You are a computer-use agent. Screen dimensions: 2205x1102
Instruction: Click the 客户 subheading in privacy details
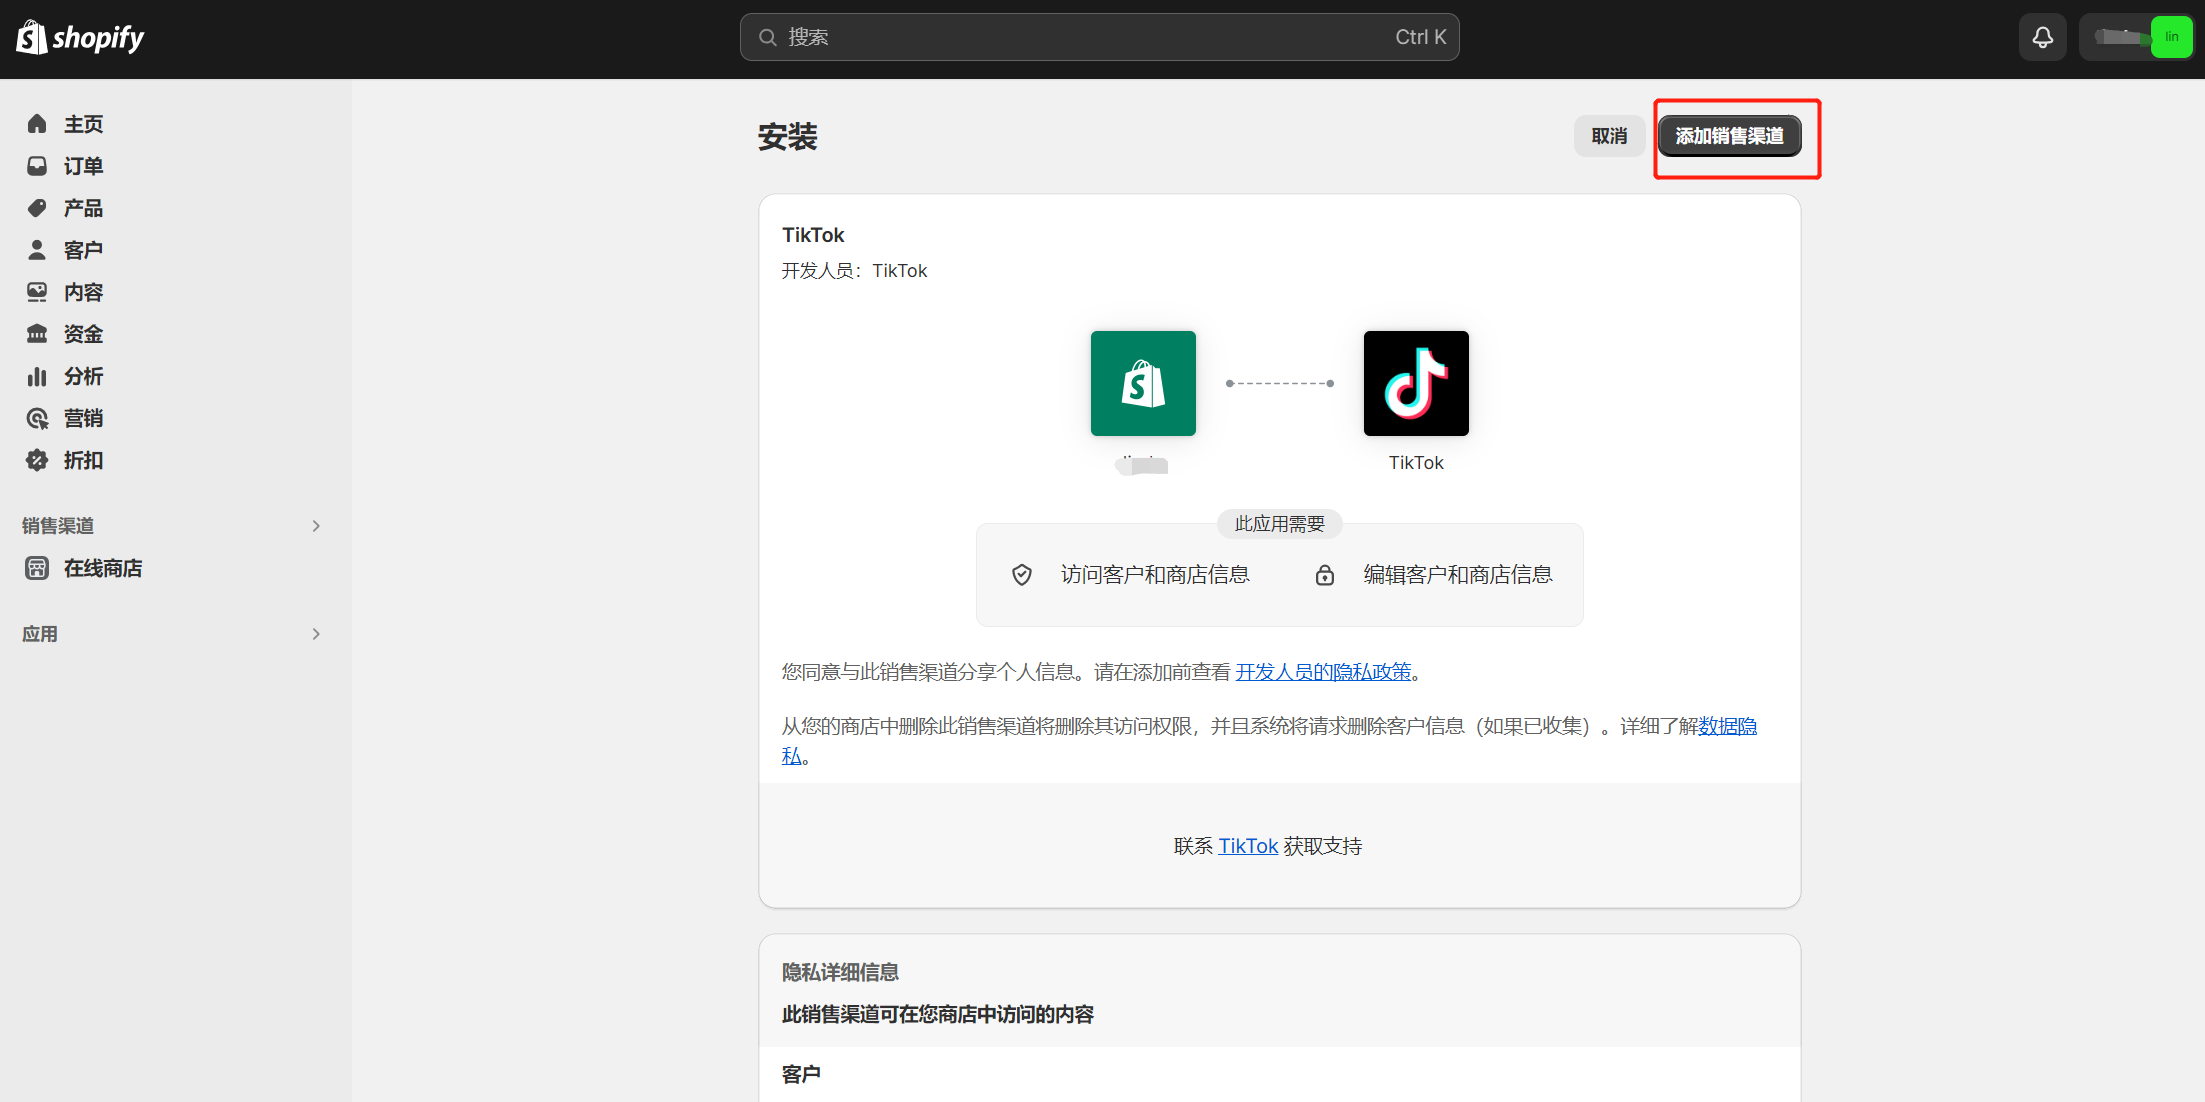[x=801, y=1074]
